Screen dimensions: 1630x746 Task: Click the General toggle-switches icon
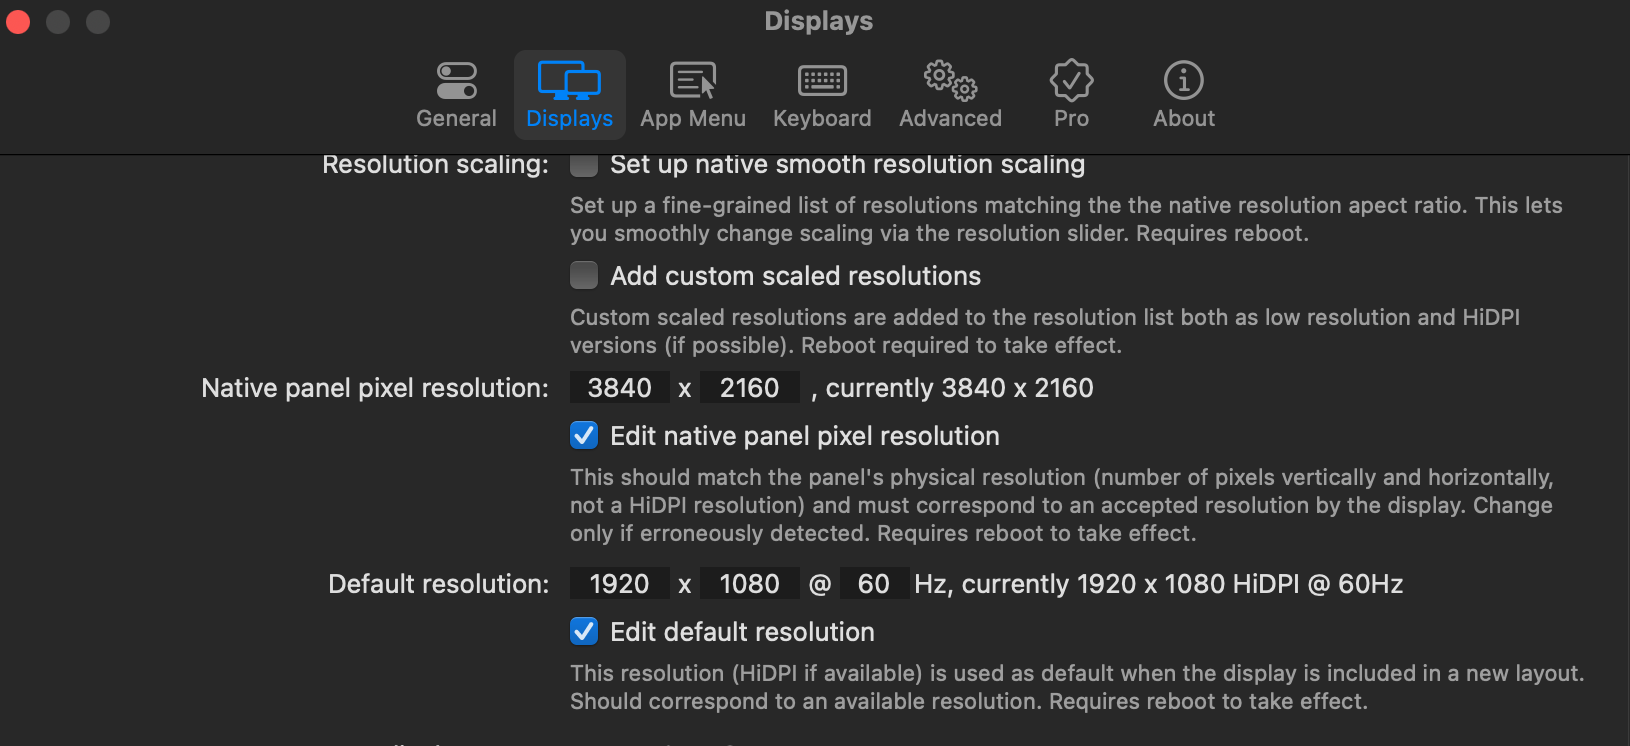click(455, 79)
